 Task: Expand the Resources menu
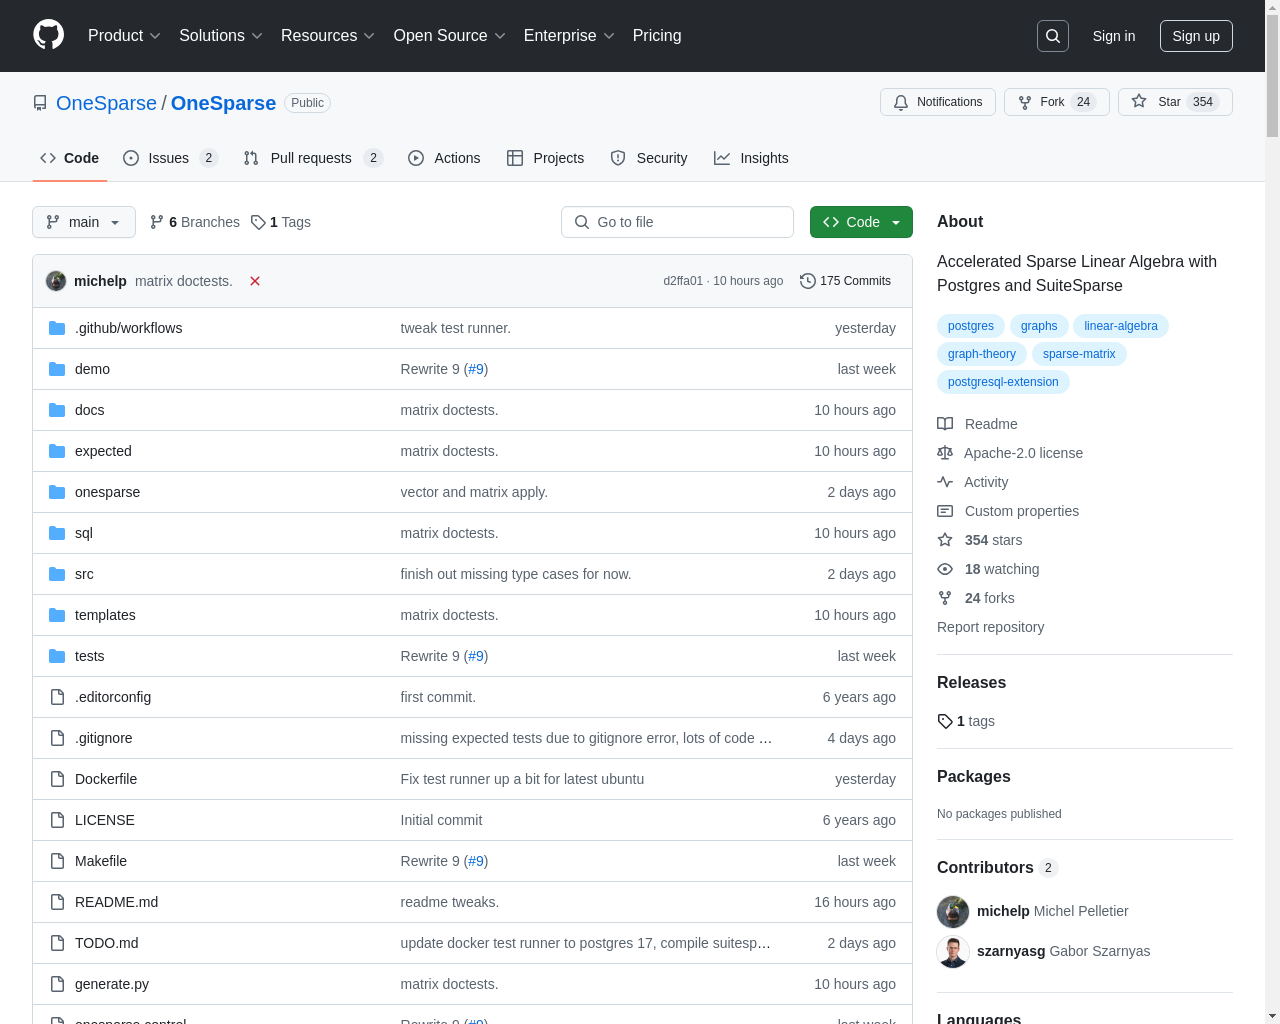pos(328,36)
